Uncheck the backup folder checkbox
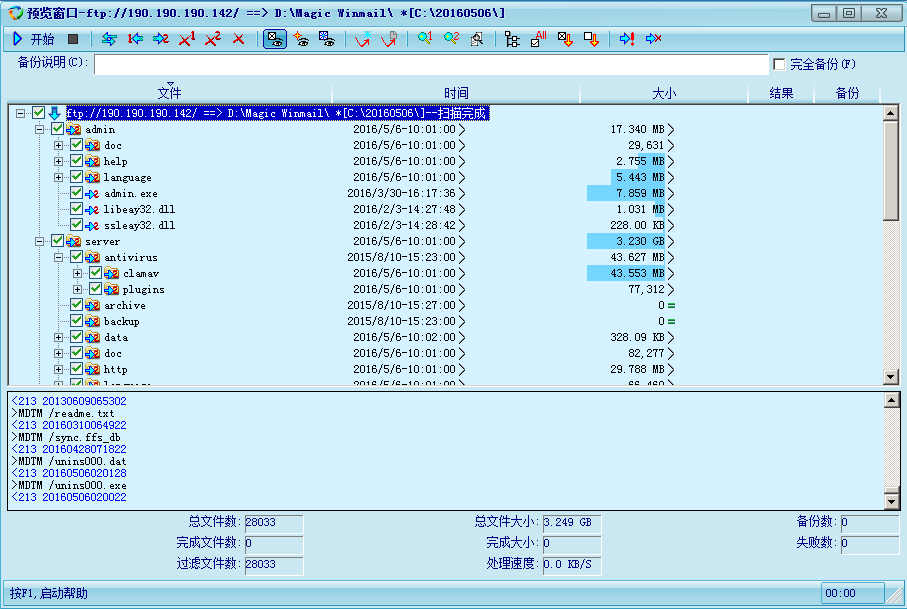Screen dimensions: 907x609 (76, 321)
